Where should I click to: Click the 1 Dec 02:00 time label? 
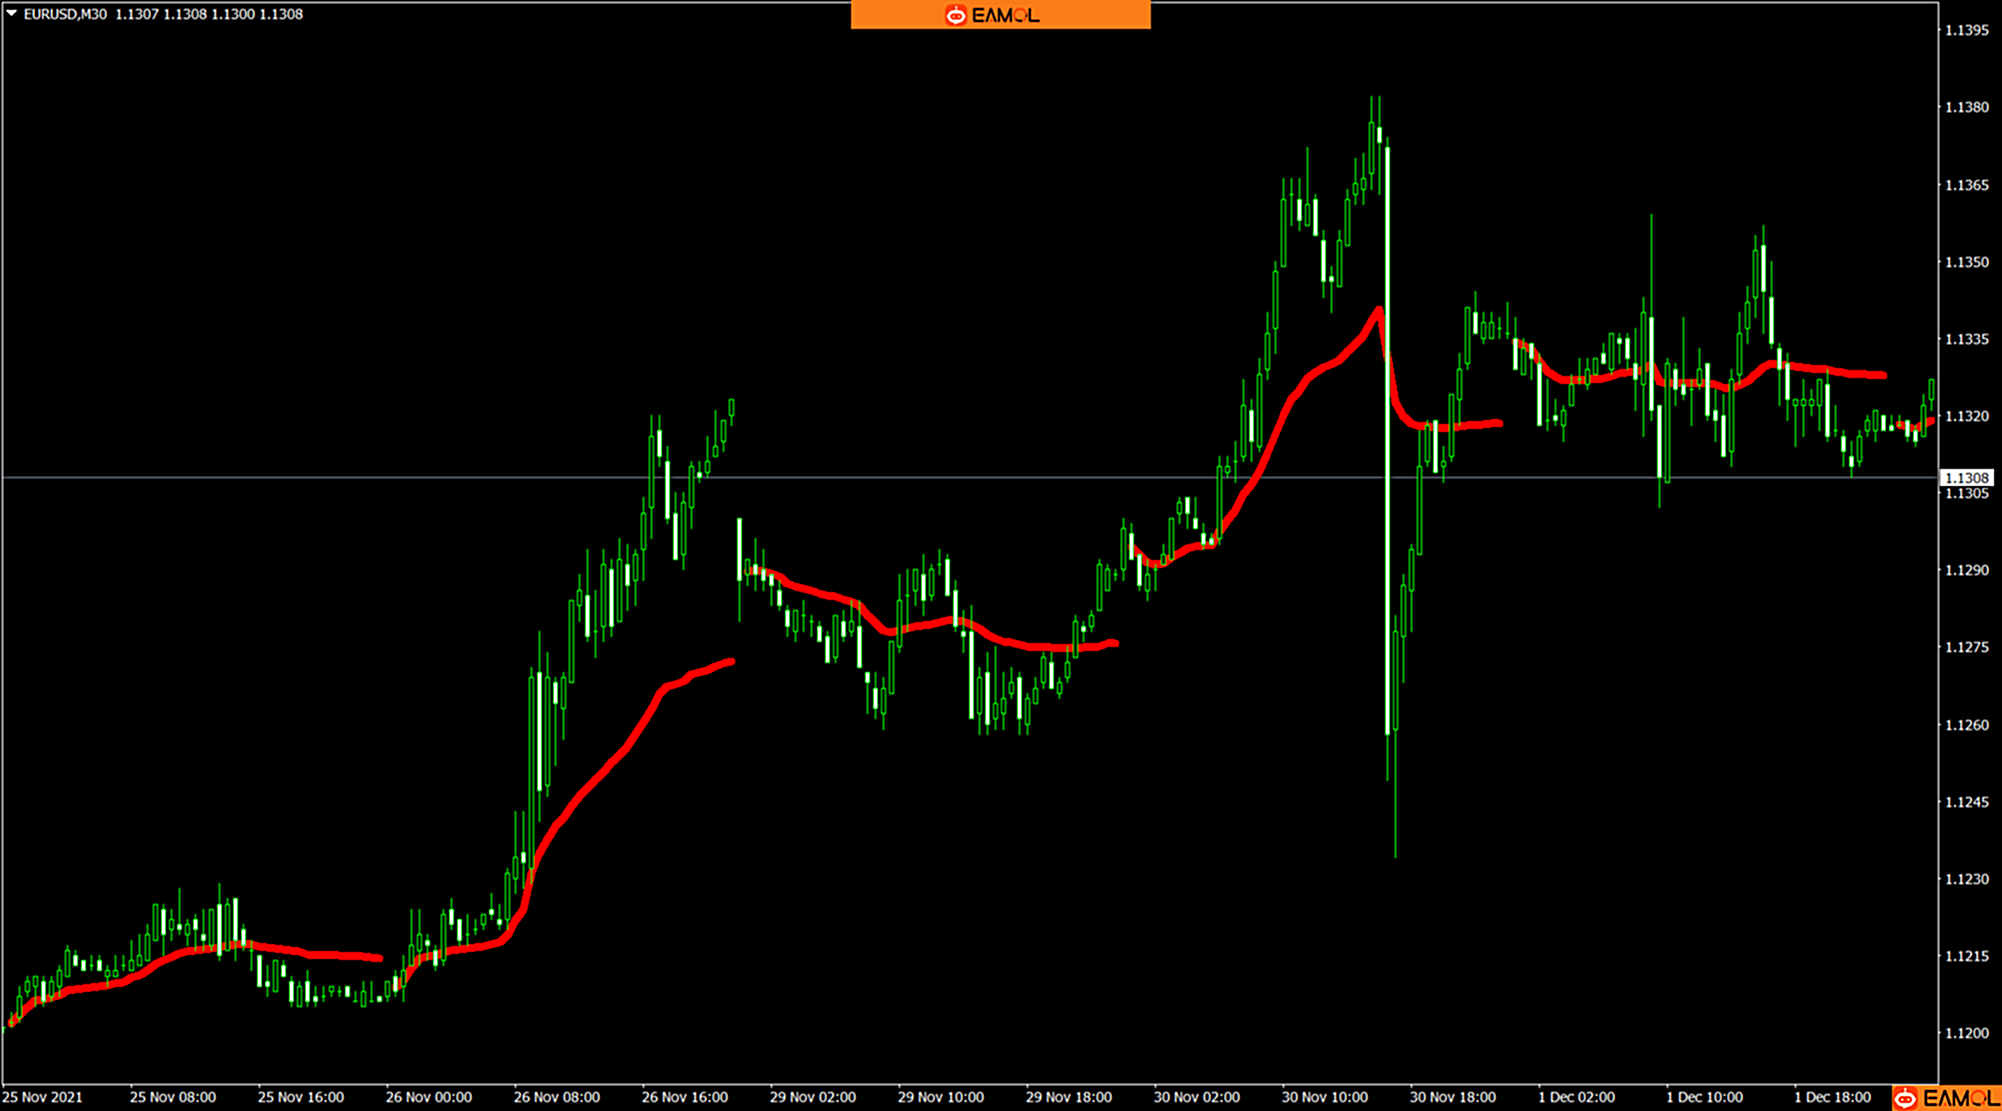tap(1577, 1097)
